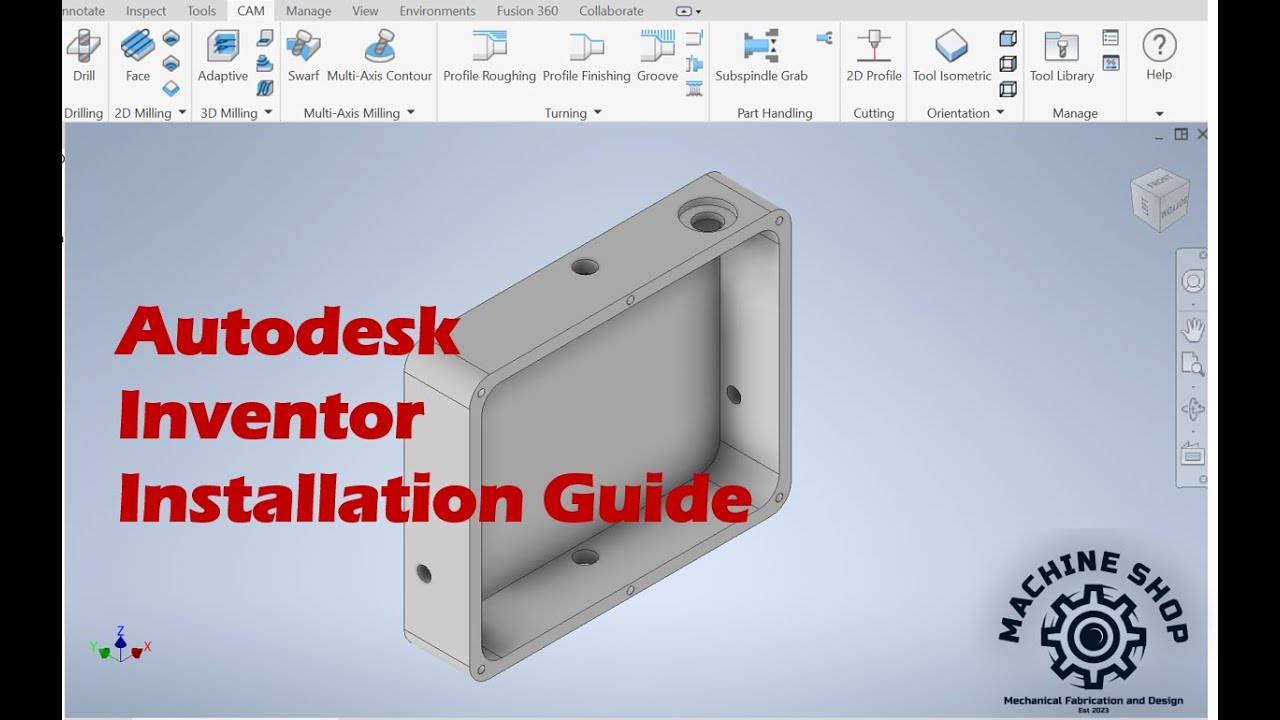
Task: Select the 2D Profile cutting tool
Action: [874, 56]
